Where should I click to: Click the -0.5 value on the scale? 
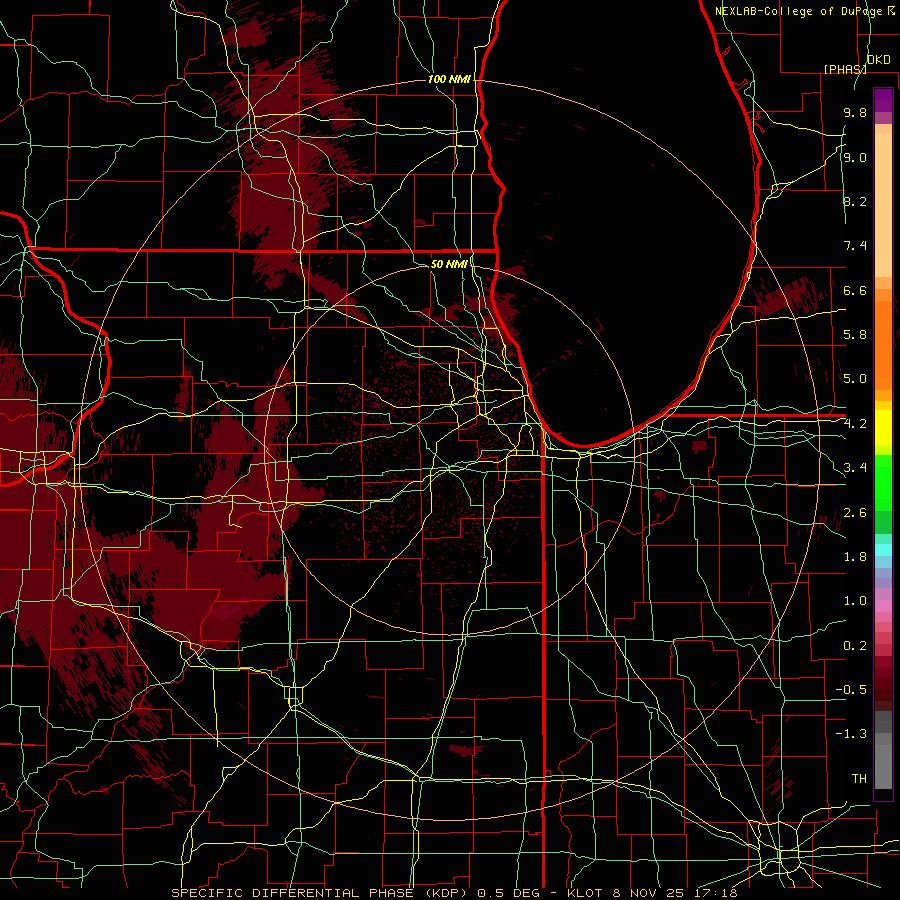tap(851, 690)
